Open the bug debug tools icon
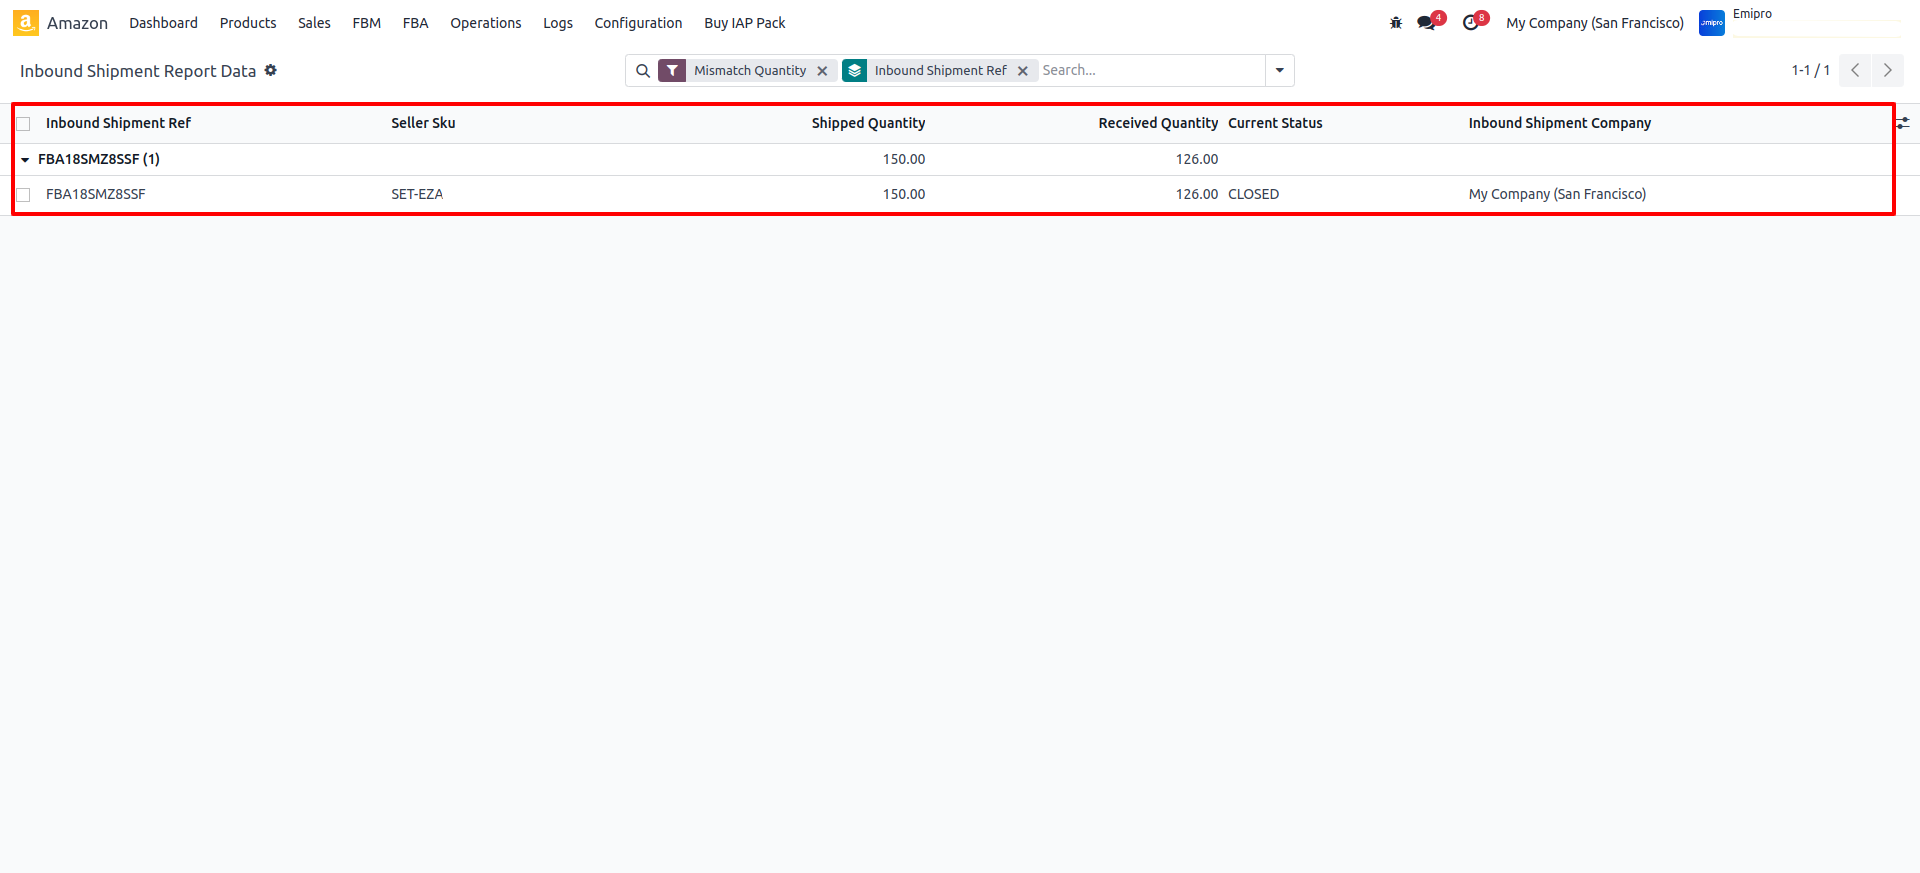 click(1396, 23)
